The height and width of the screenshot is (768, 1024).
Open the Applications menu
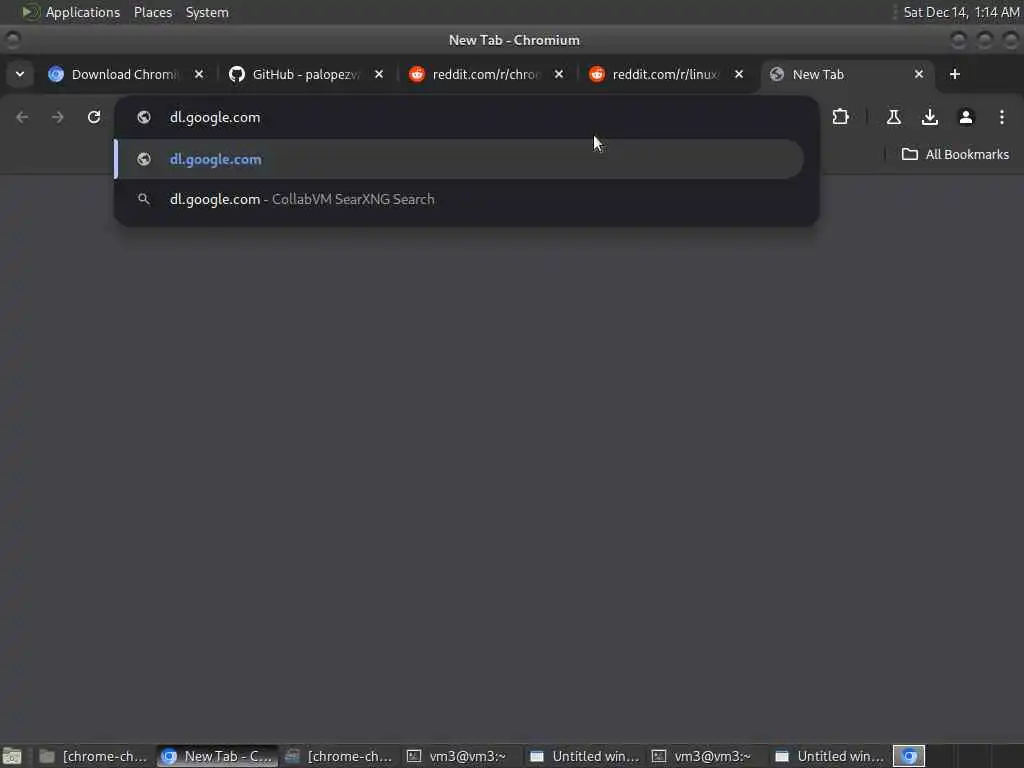point(82,12)
